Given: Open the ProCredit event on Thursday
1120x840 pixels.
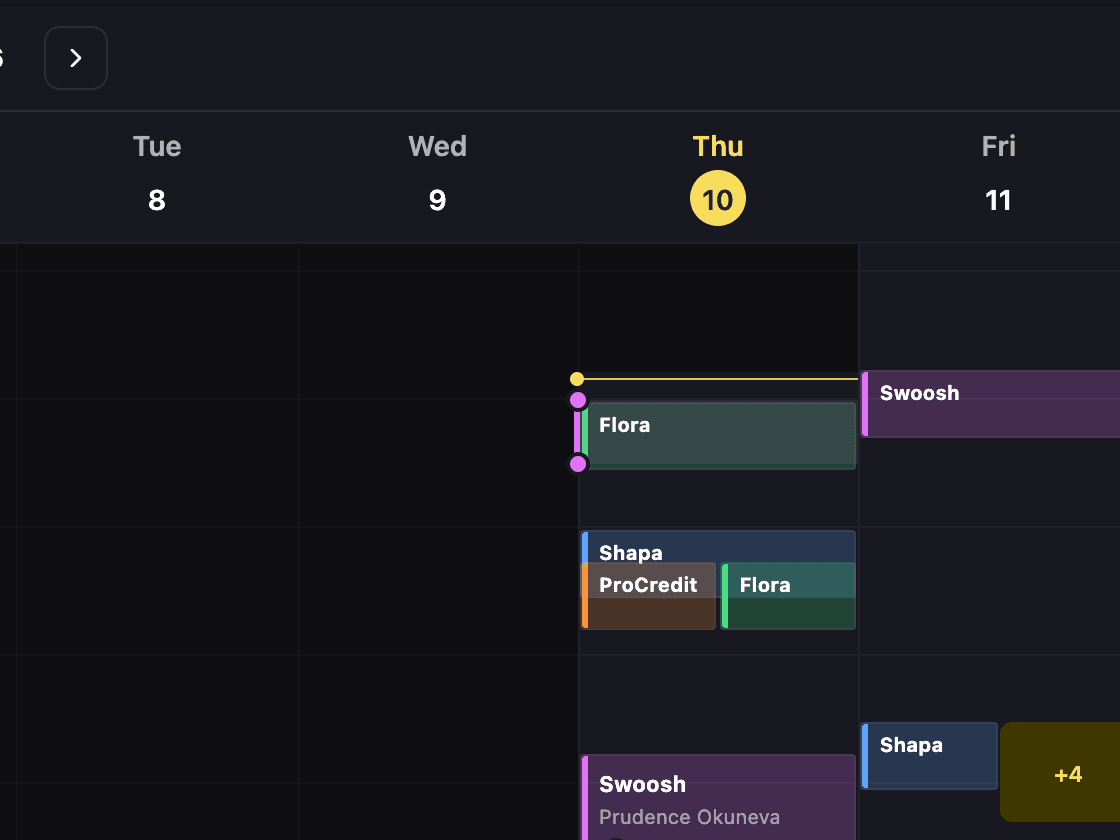Looking at the screenshot, I should tap(649, 596).
